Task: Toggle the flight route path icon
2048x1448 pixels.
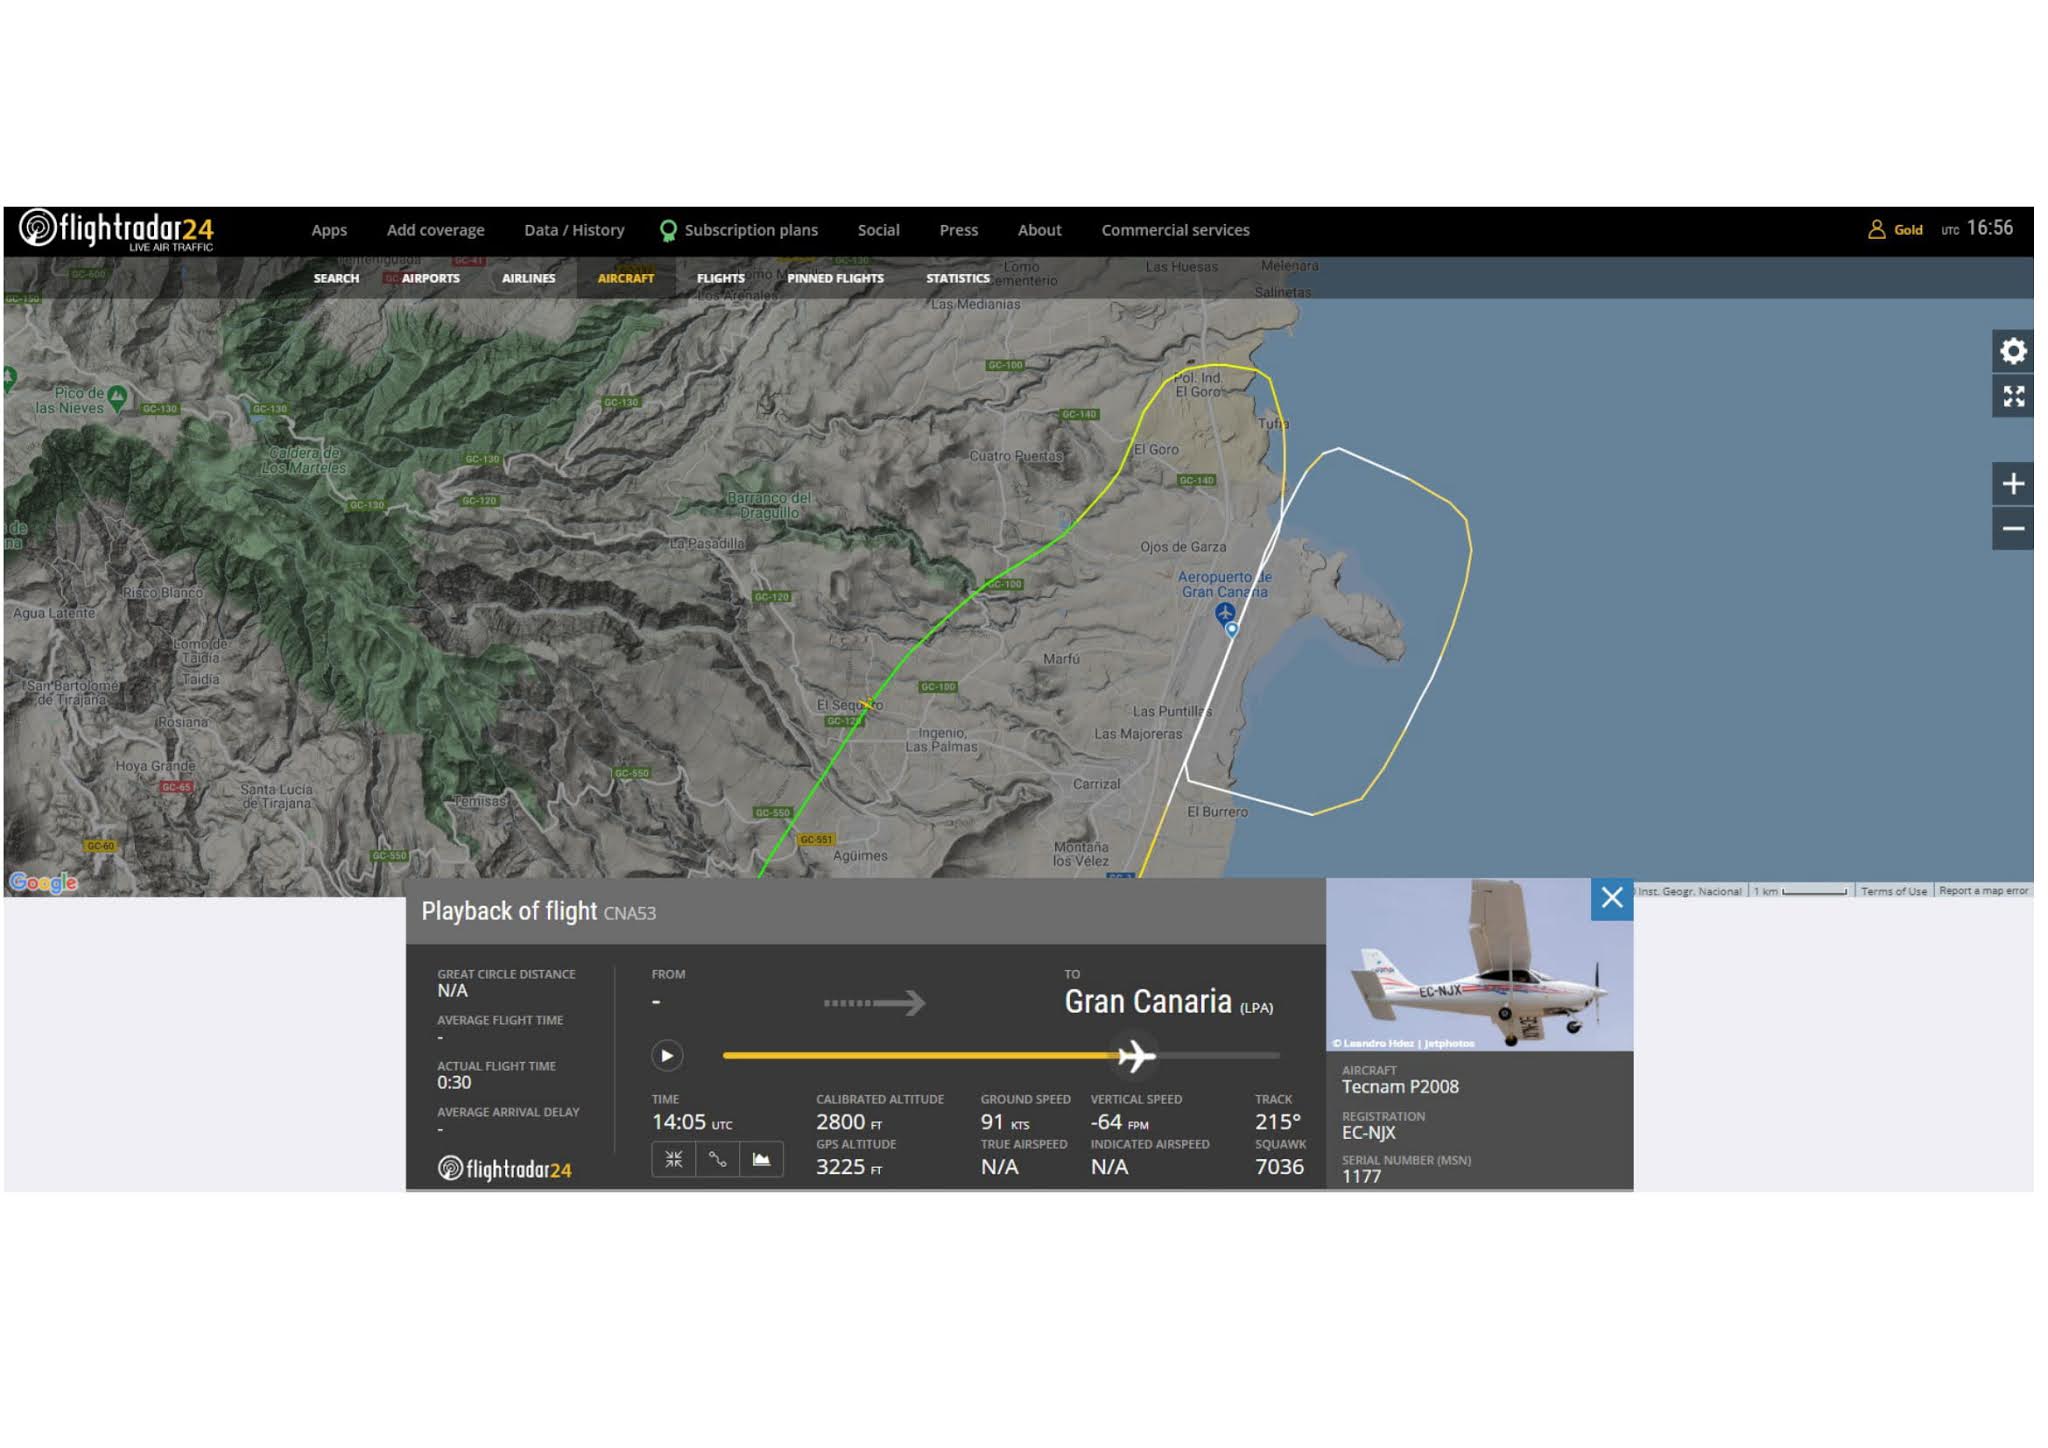Action: tap(717, 1159)
